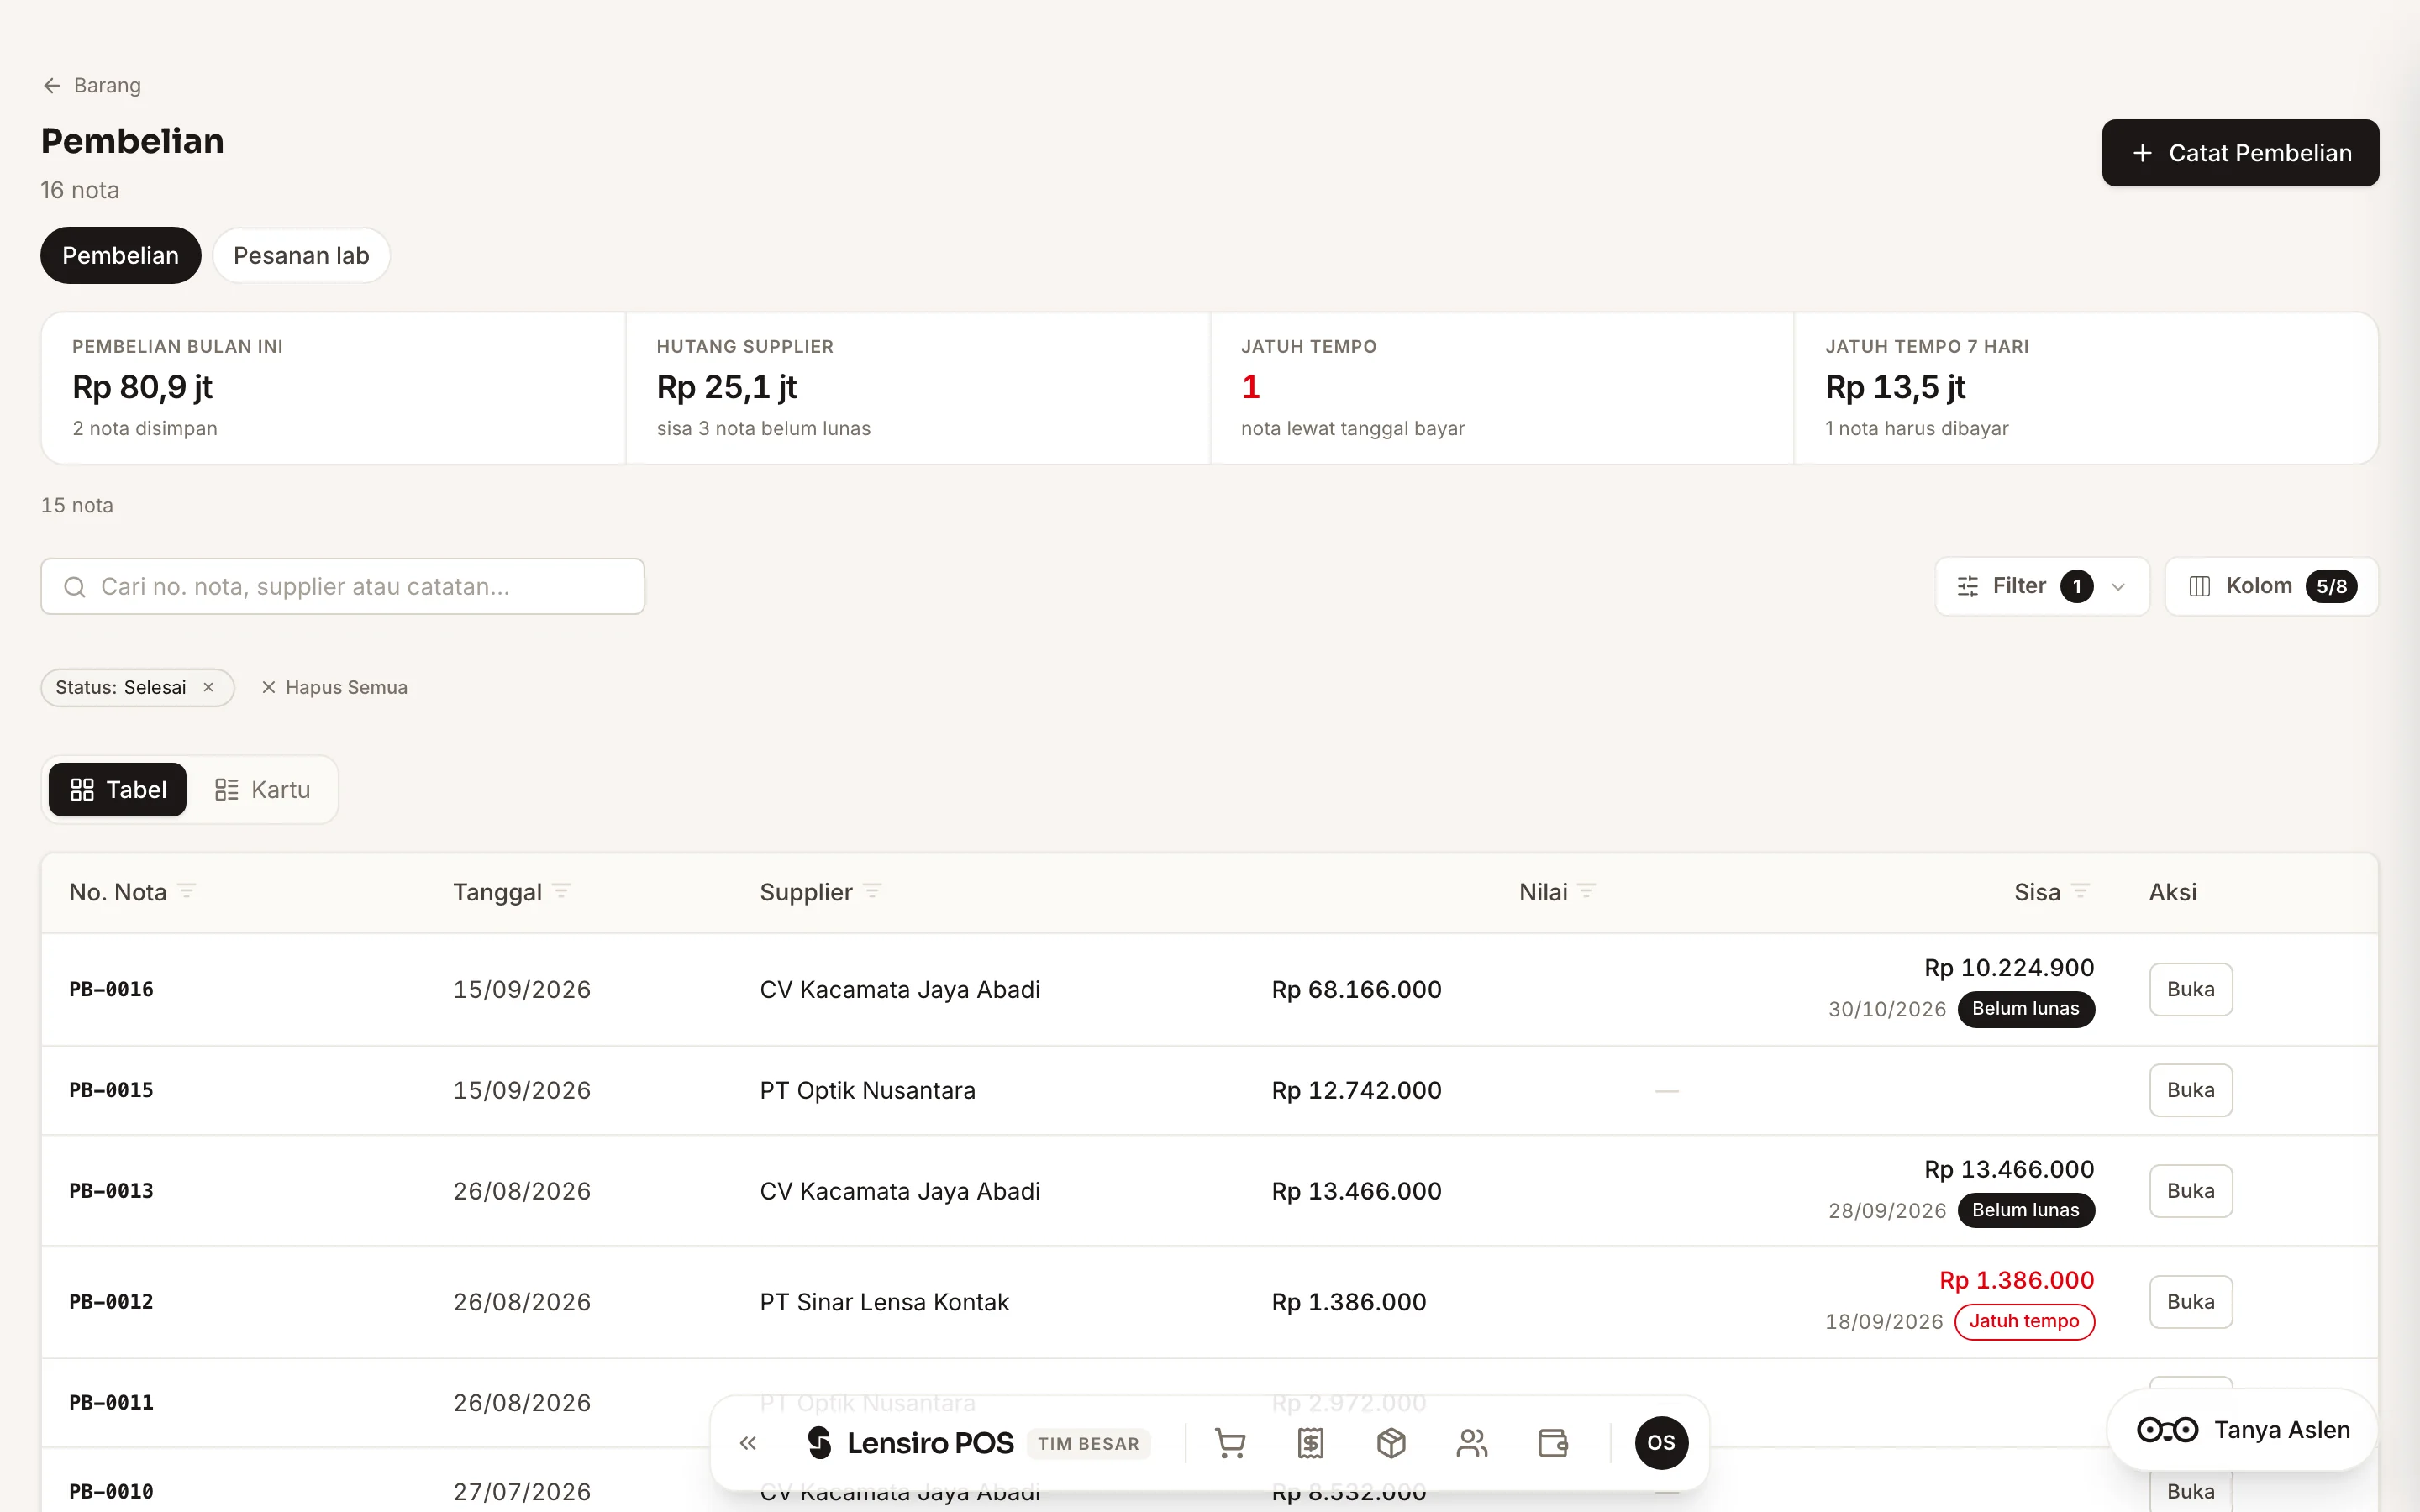Screen dimensions: 2420x1512
Task: Click Rp 68.166.000 value
Action: click(1356, 989)
